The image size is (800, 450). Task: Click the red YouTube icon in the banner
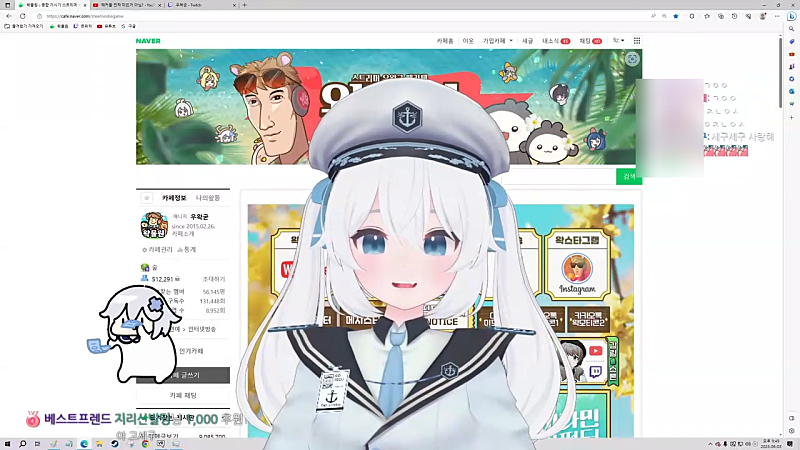click(595, 351)
